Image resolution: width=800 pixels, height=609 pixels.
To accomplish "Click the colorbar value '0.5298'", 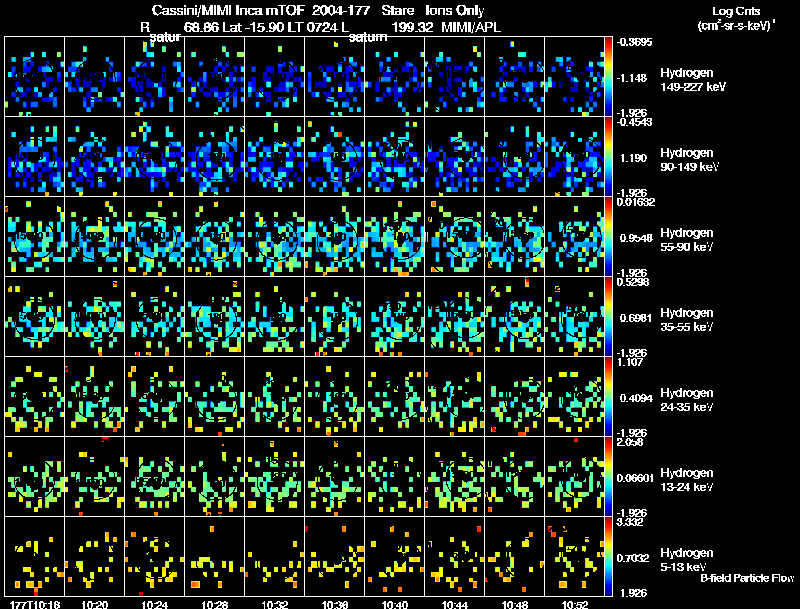I will (633, 282).
